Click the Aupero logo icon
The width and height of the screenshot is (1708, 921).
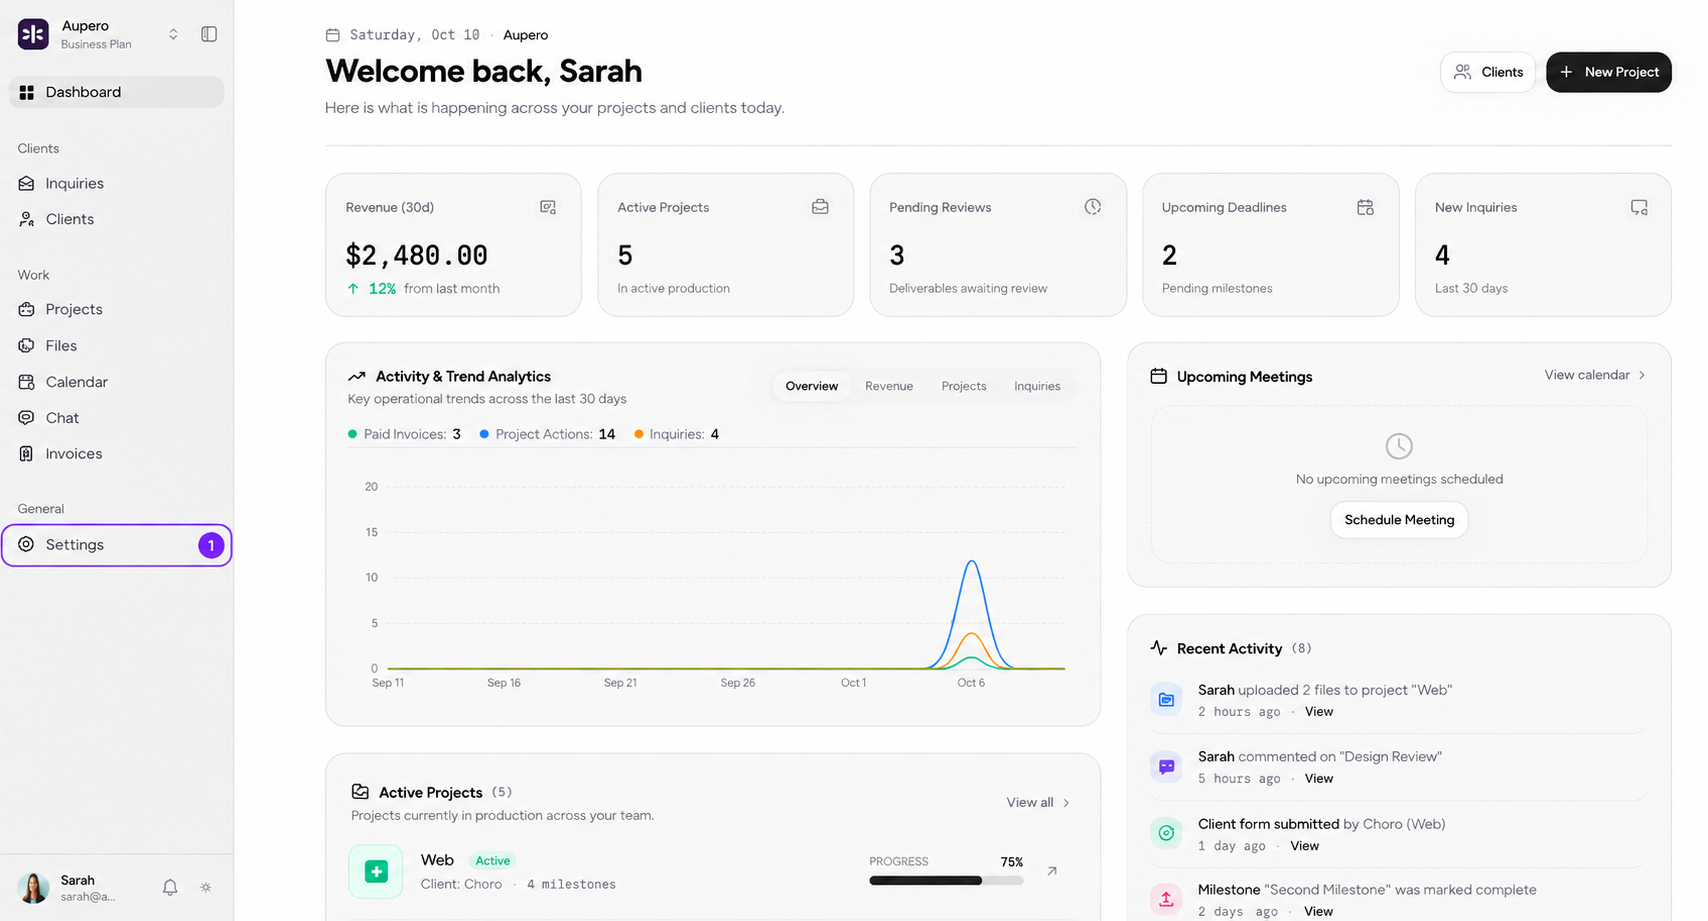point(33,34)
